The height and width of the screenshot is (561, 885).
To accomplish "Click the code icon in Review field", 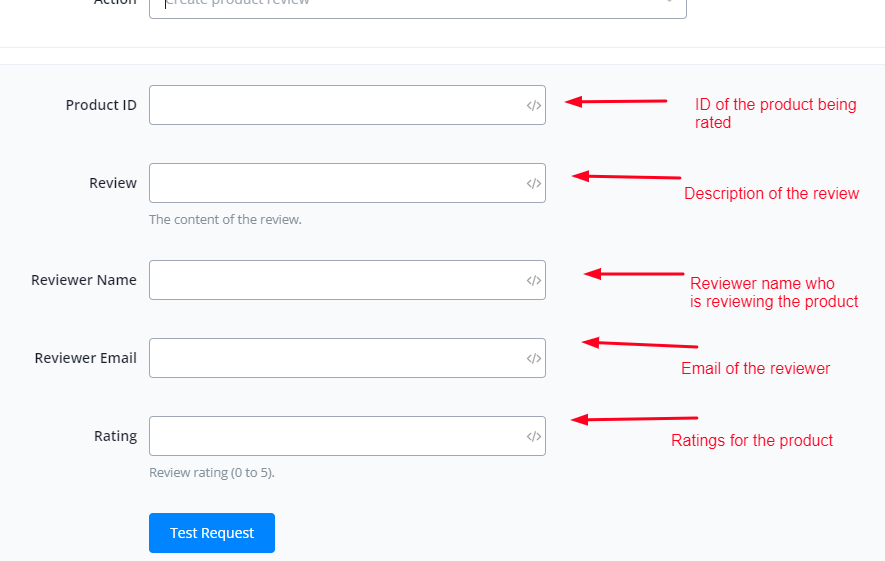I will 534,183.
